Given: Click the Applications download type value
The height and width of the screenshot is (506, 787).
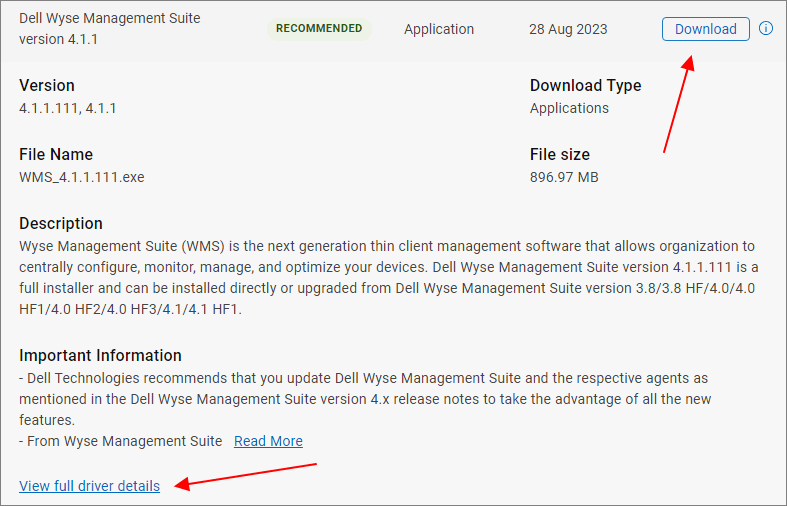Looking at the screenshot, I should pos(569,108).
